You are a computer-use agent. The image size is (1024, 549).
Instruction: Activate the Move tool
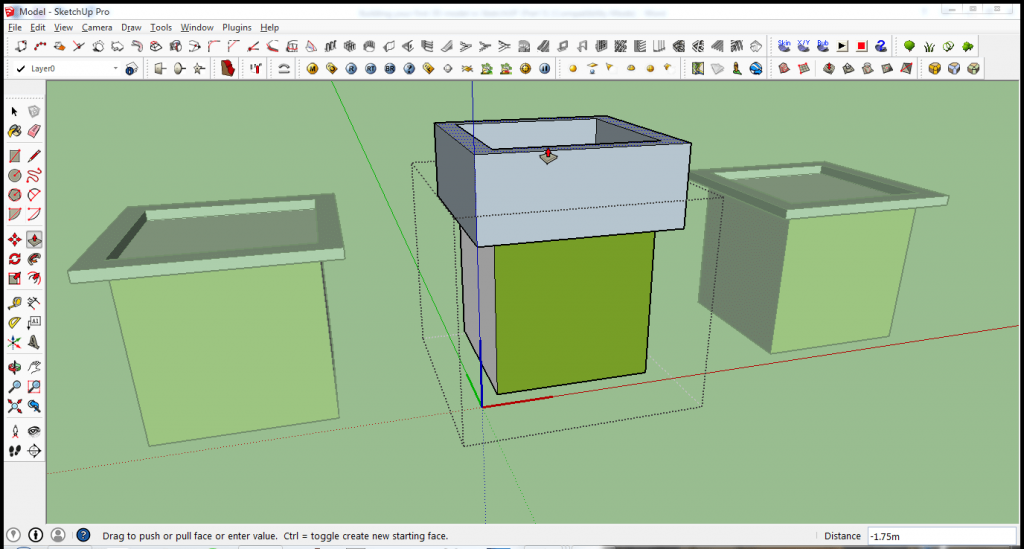point(14,240)
